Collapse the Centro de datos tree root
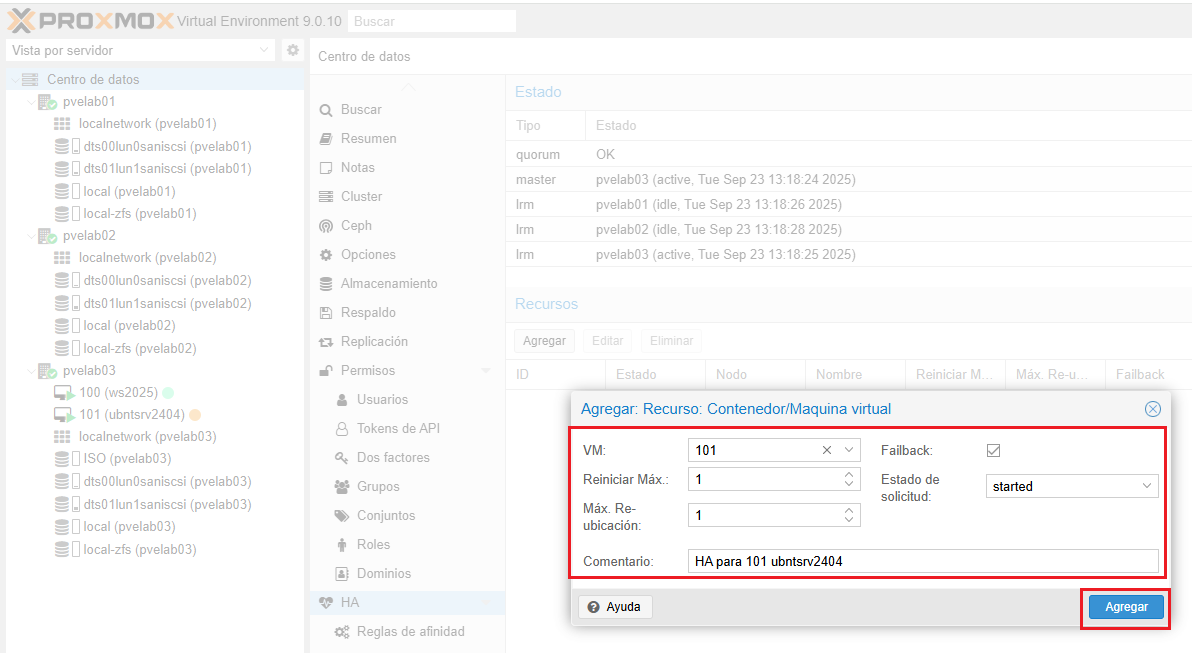1192x653 pixels. point(14,79)
